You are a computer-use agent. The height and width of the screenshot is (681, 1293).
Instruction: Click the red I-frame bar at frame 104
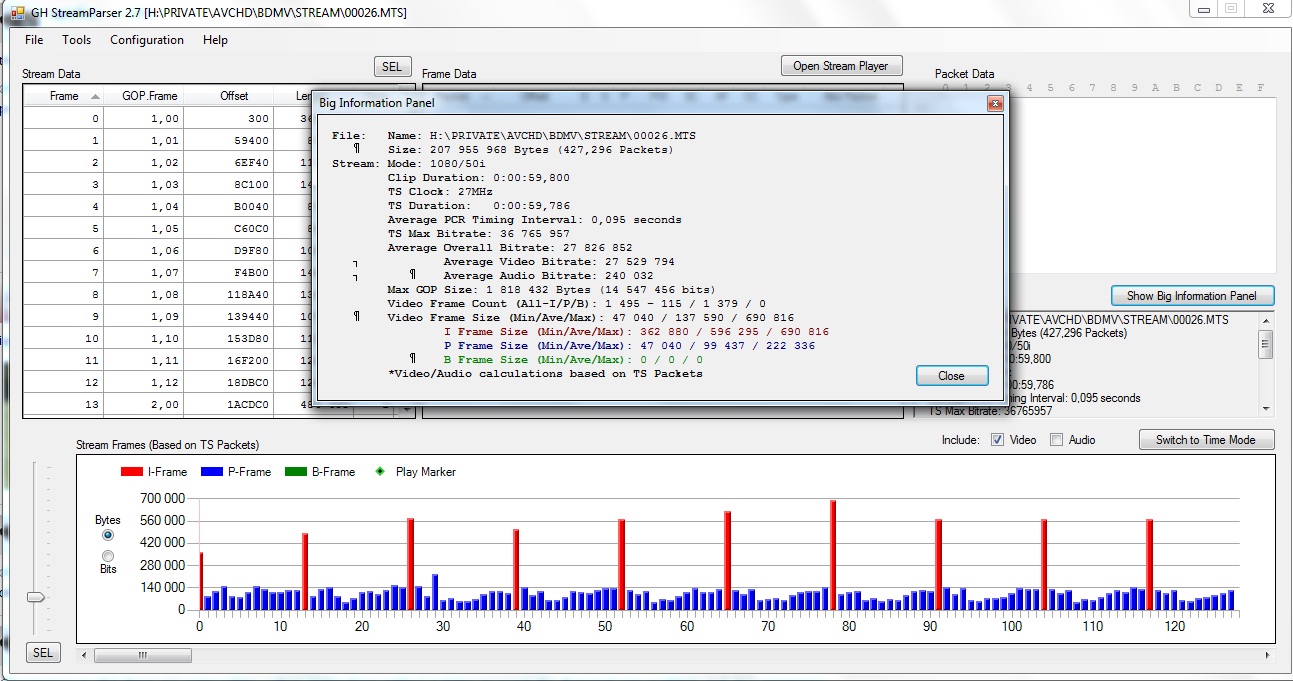1044,565
